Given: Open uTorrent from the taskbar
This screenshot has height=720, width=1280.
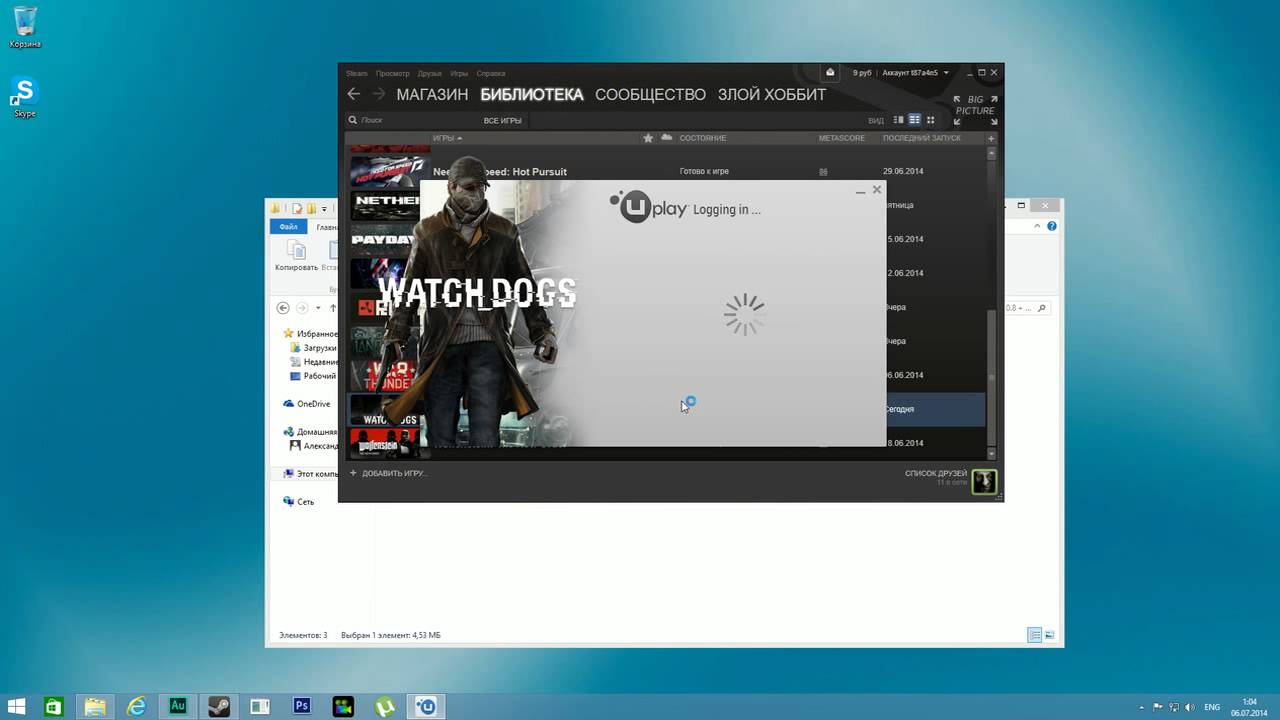Looking at the screenshot, I should [x=385, y=706].
